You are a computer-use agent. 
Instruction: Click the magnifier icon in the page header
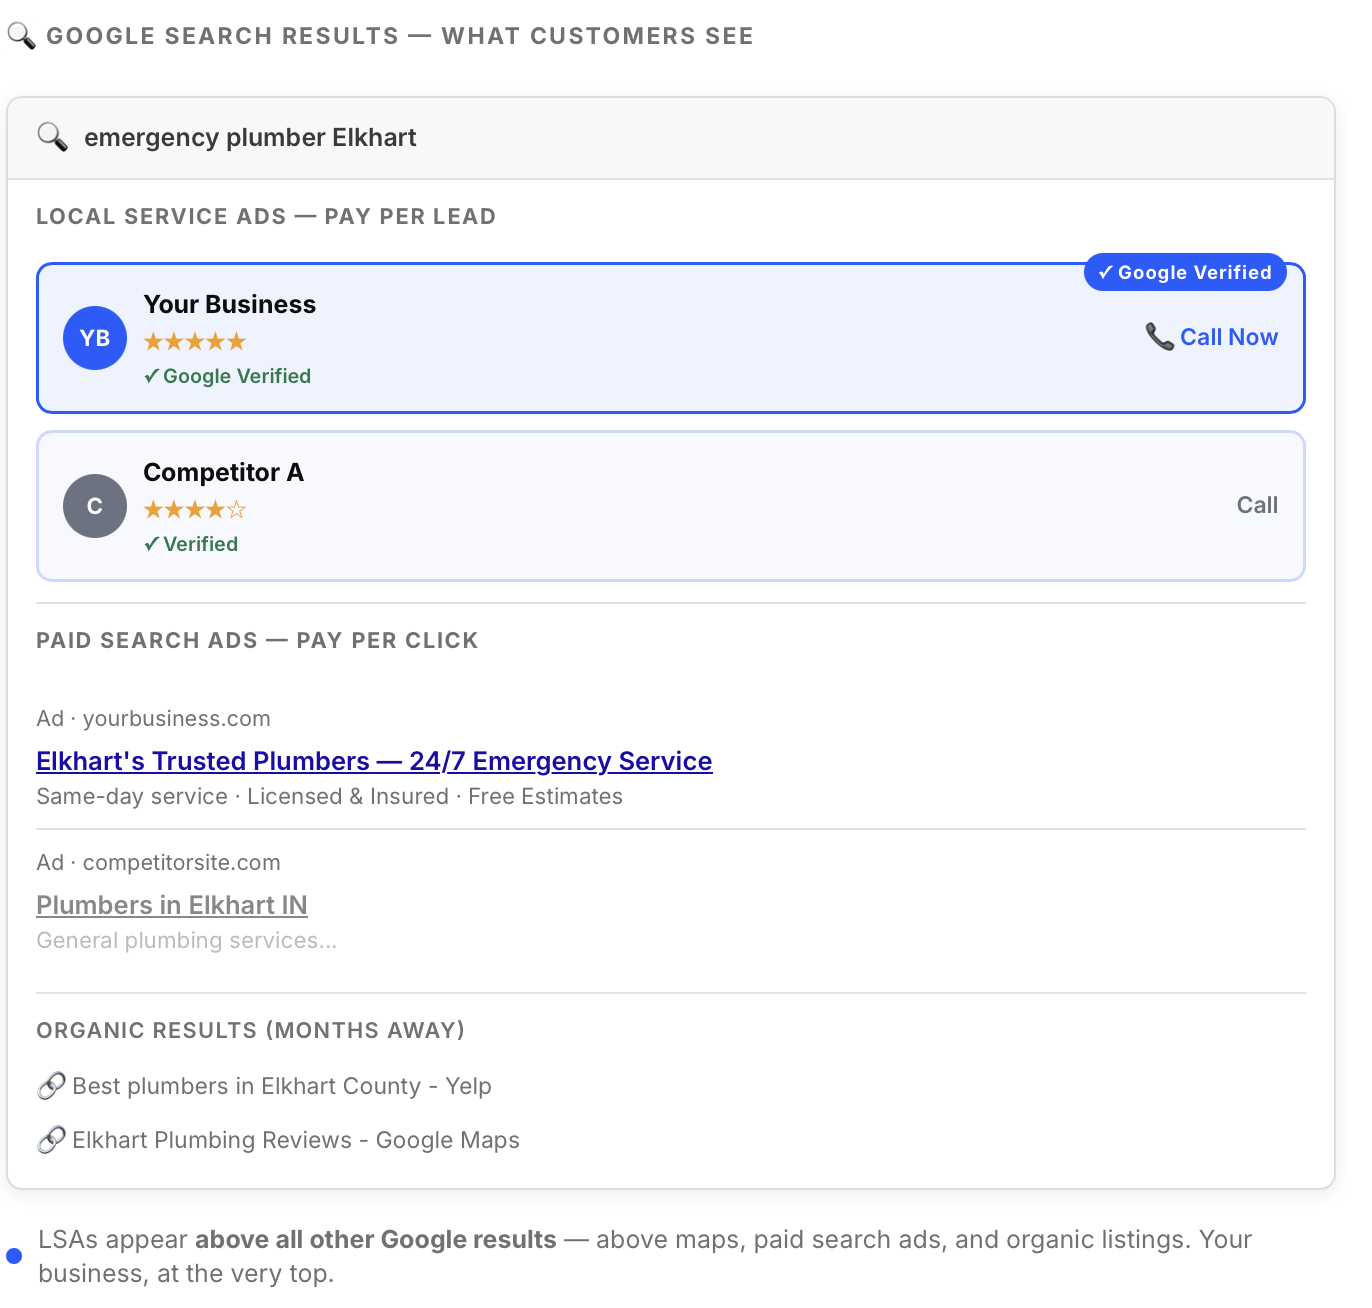pos(21,35)
